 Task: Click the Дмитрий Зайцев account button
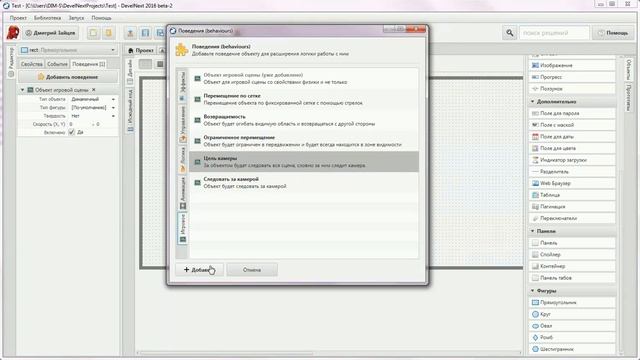(x=51, y=33)
